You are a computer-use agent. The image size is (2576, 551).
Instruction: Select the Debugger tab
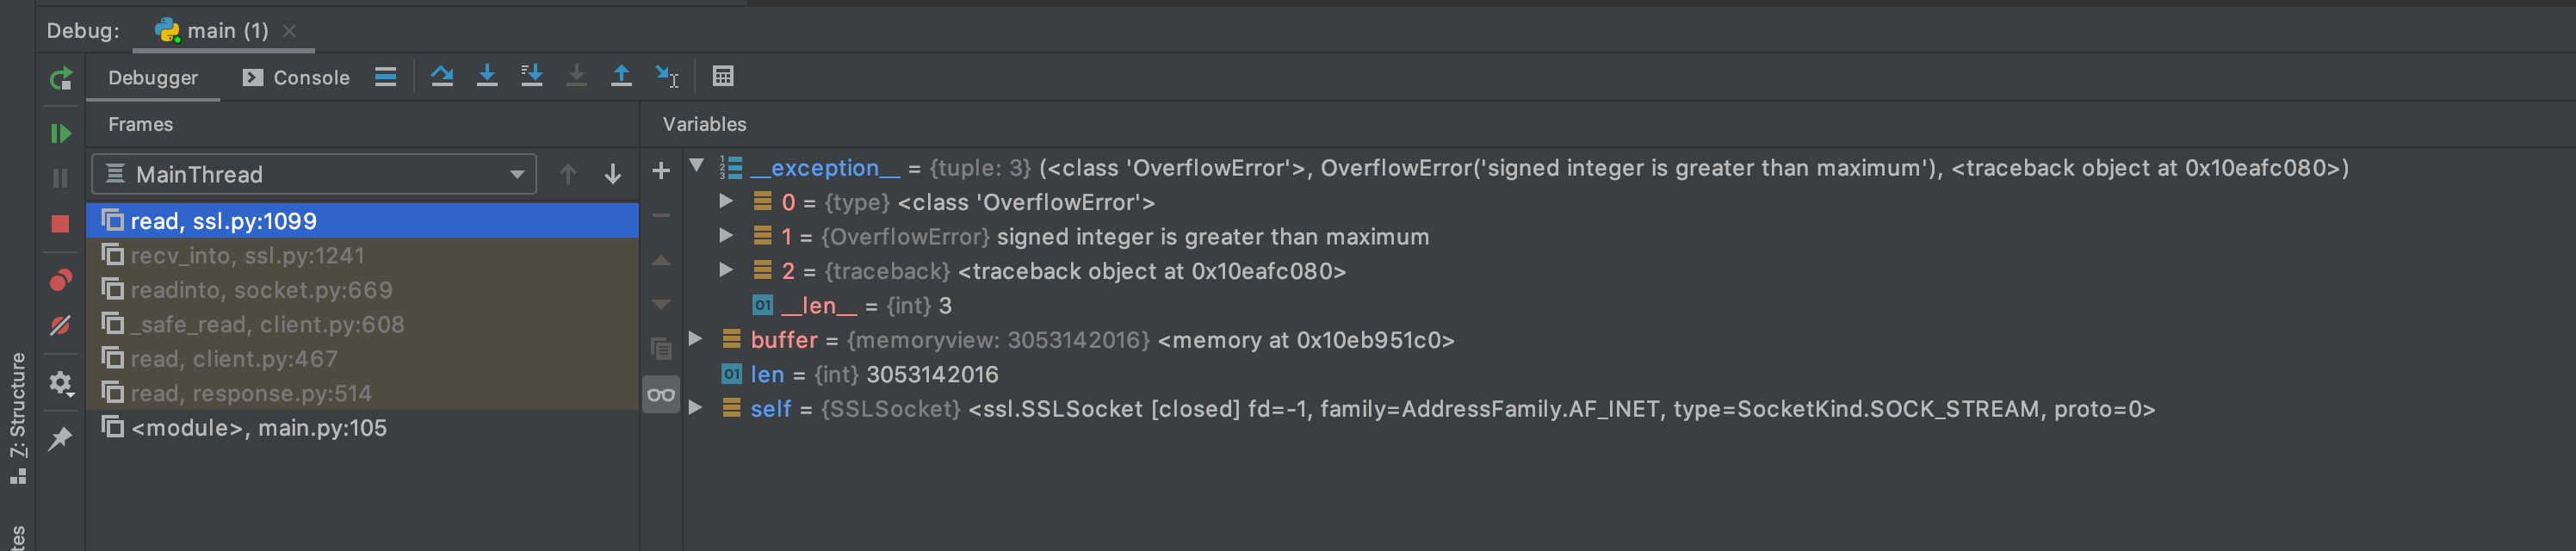[x=152, y=77]
